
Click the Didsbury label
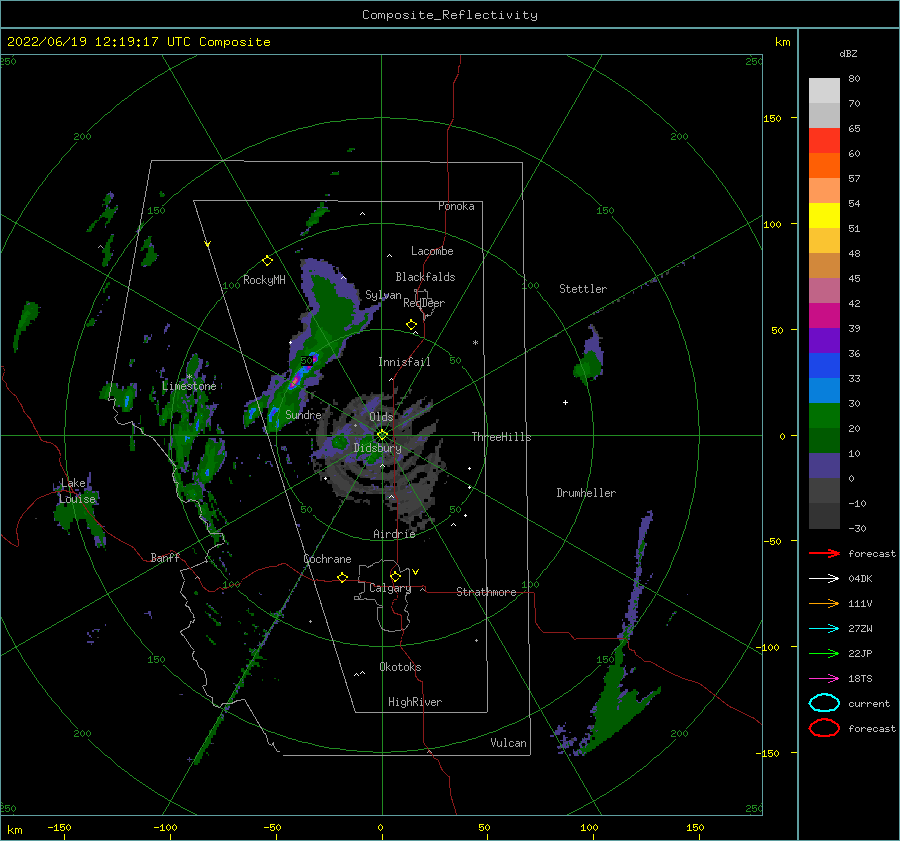pos(377,448)
